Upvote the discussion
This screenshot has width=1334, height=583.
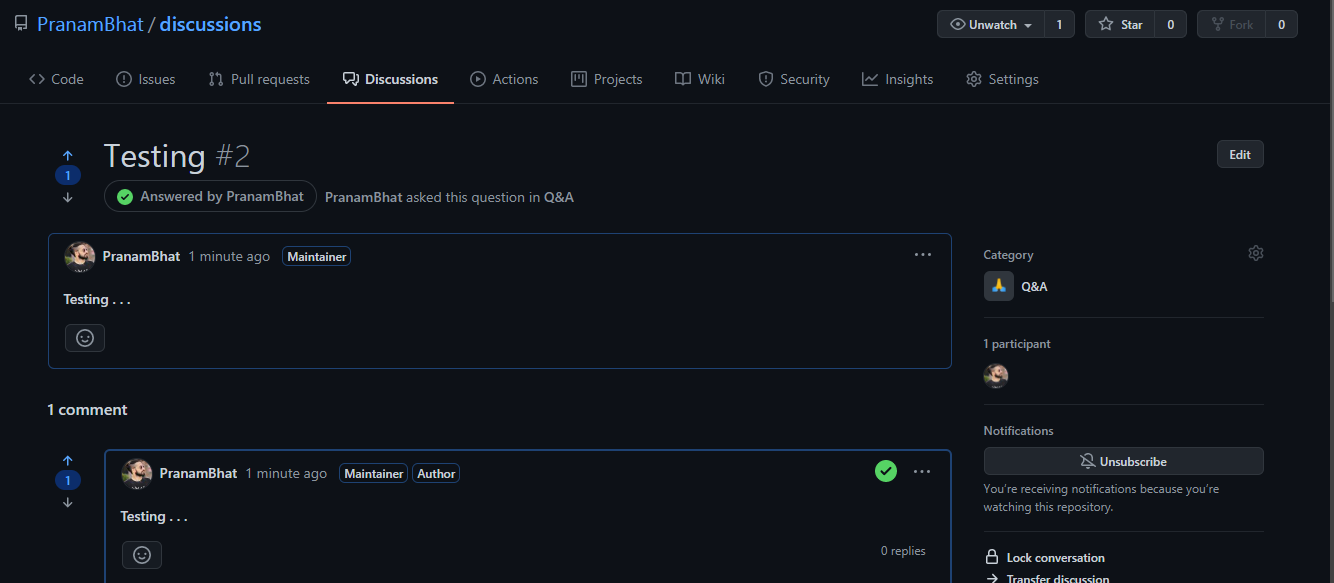coord(68,155)
